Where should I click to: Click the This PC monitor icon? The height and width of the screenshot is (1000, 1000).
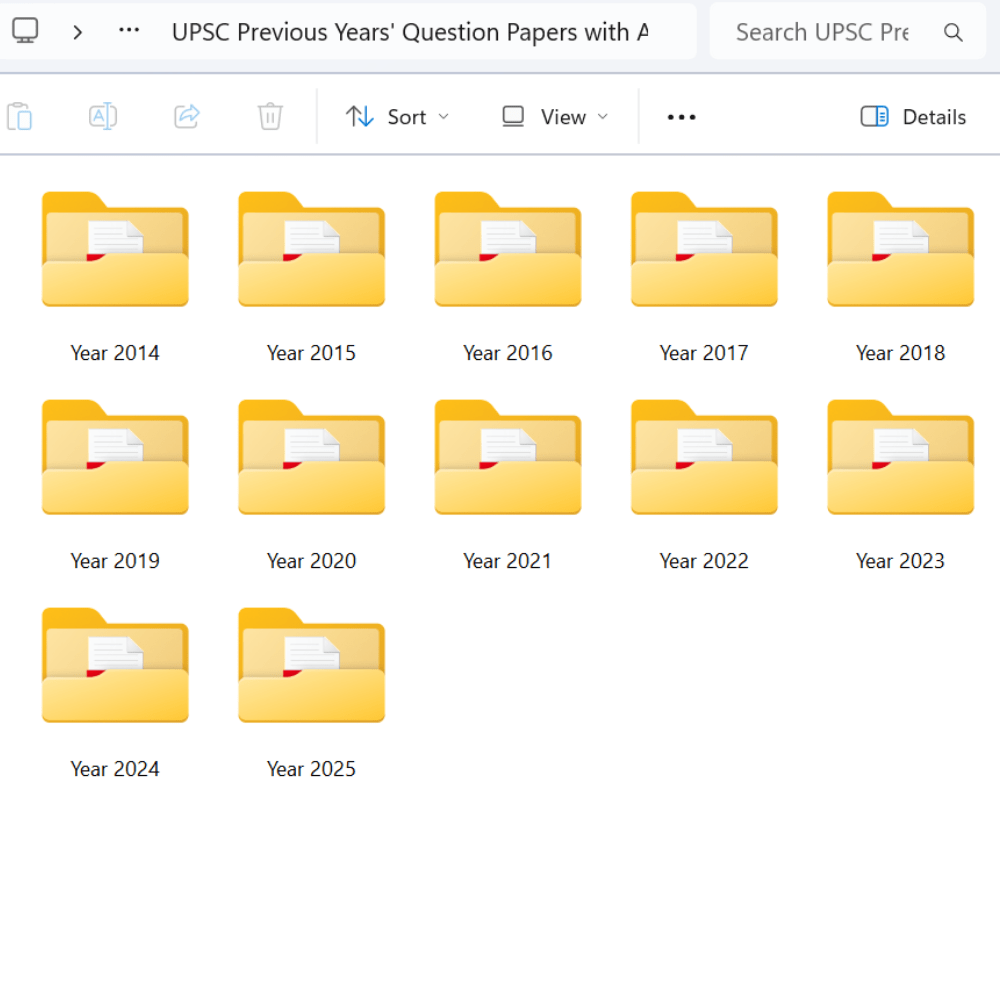pyautogui.click(x=25, y=31)
